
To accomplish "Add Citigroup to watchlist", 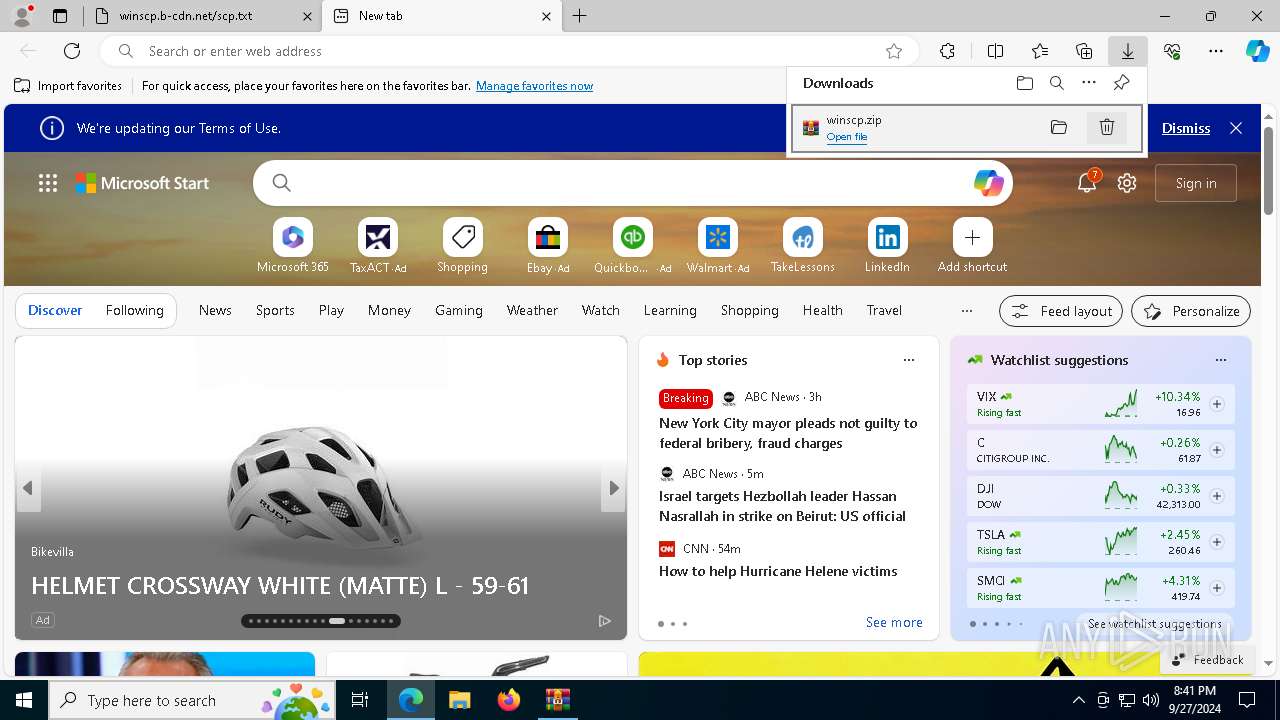I will click(x=1217, y=450).
